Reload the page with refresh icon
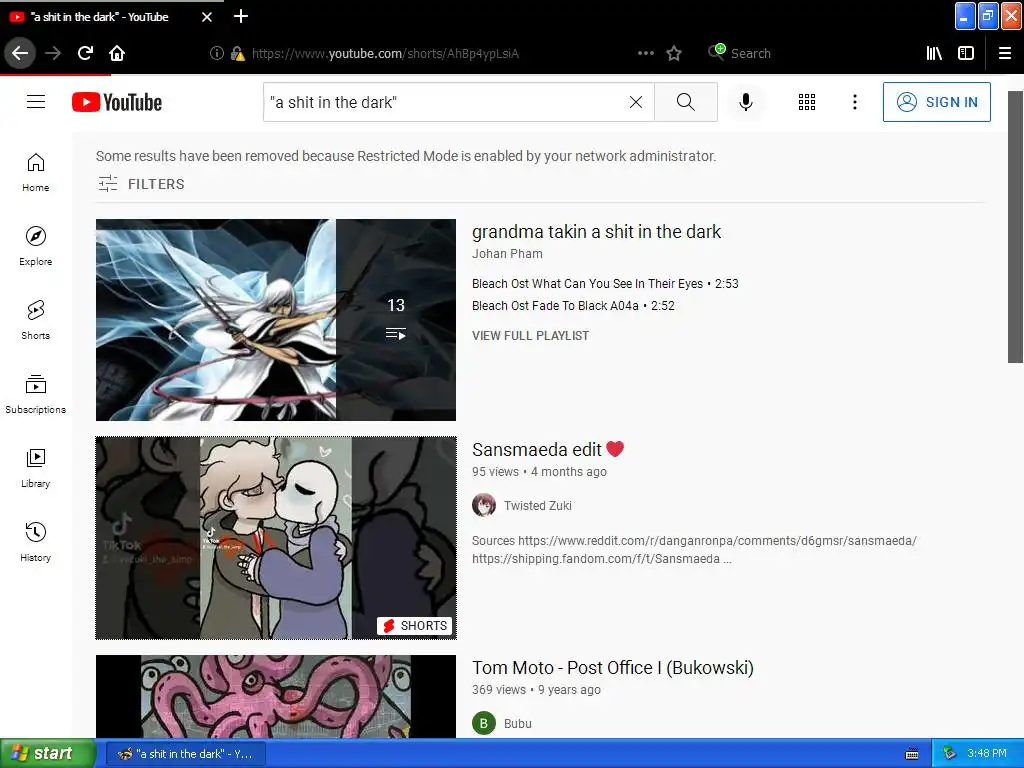Screen dimensions: 1024x768 [86, 54]
